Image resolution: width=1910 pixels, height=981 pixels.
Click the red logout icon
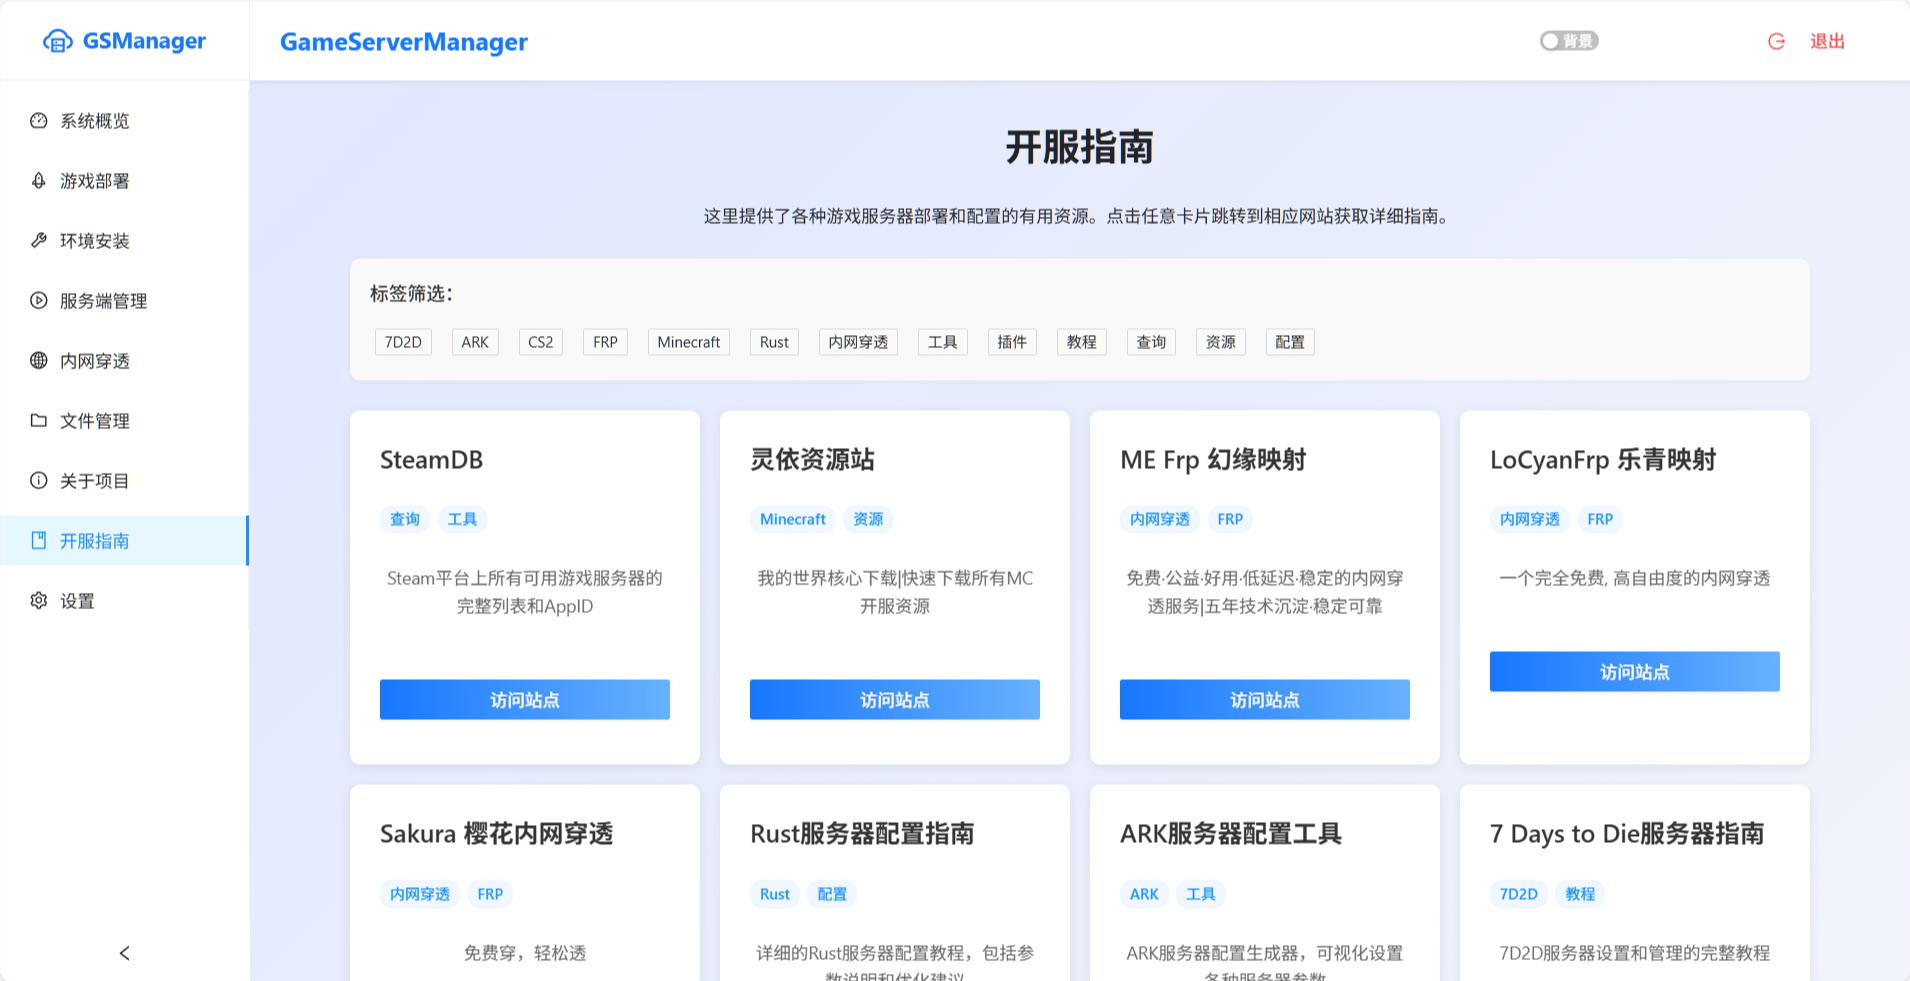(1777, 41)
